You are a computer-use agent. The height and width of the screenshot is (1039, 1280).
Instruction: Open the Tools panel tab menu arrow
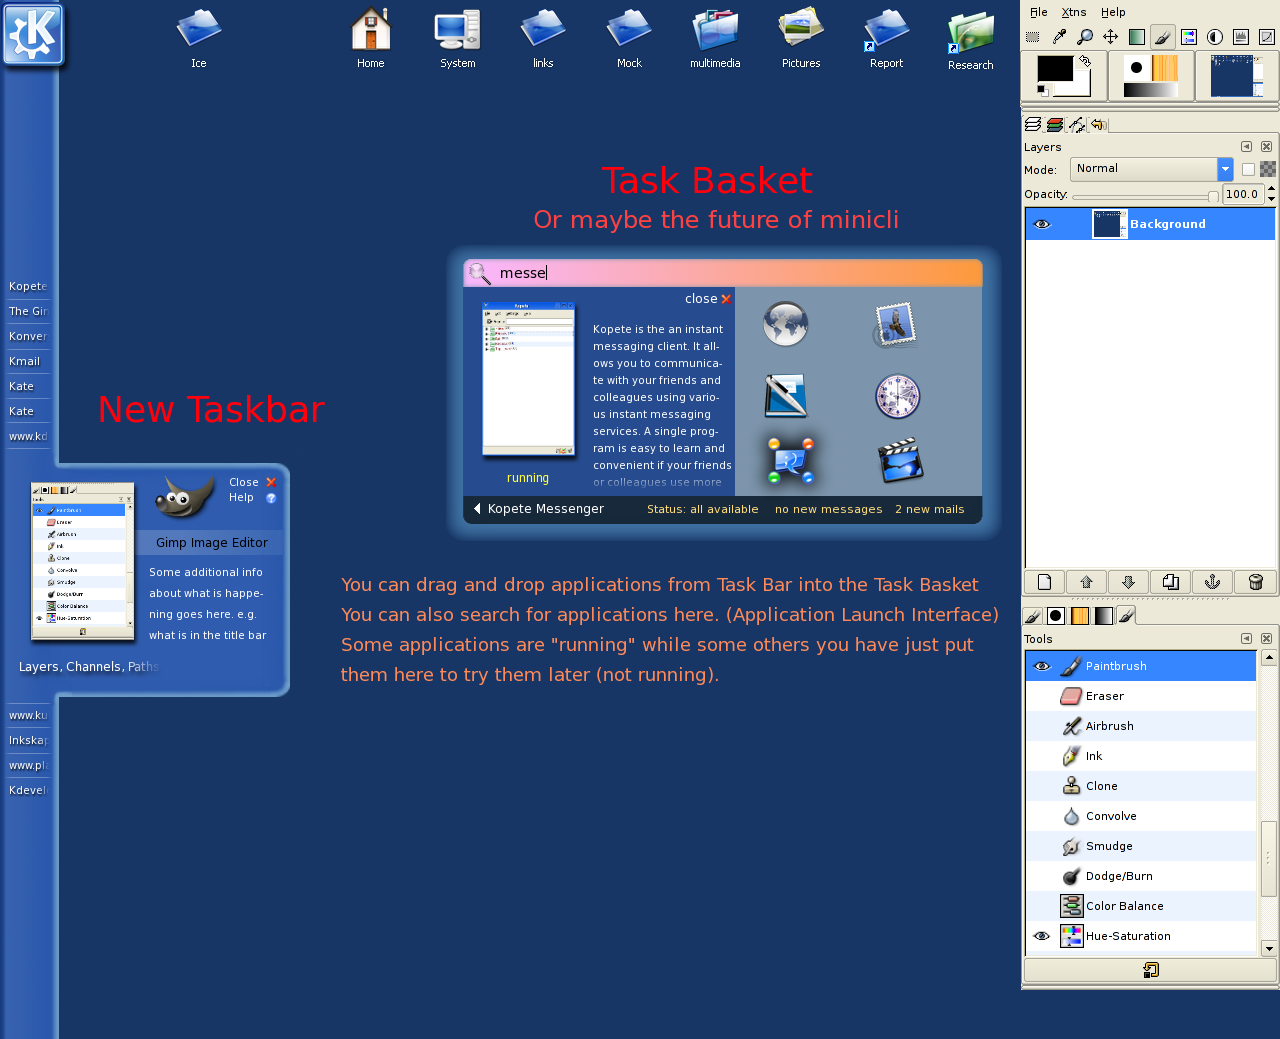1246,638
